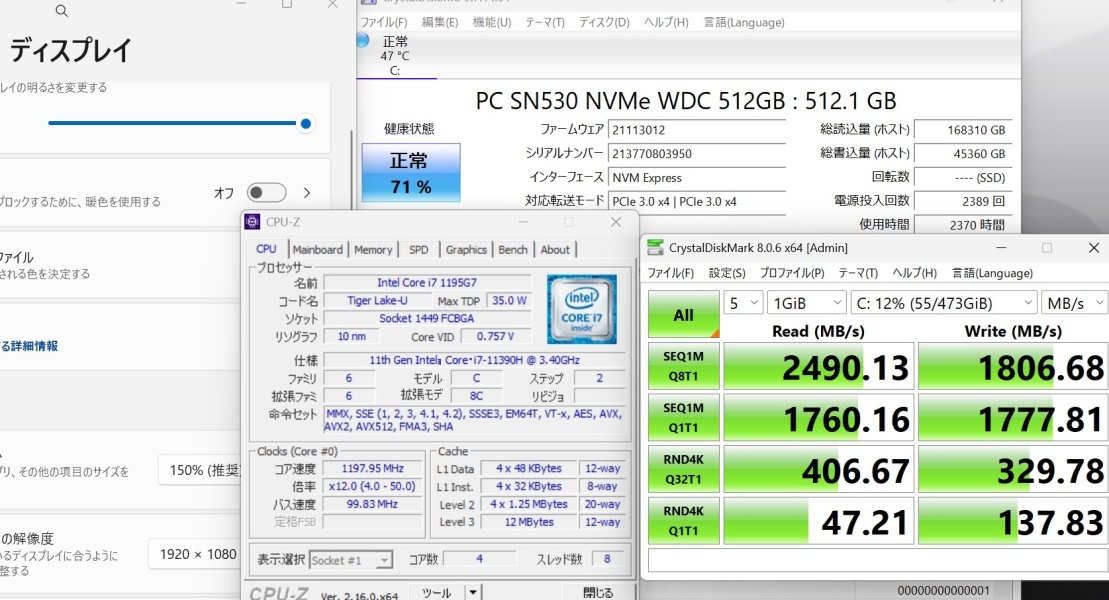The width and height of the screenshot is (1109, 600).
Task: Open the ツール dropdown arrow in CPU-Z
Action: (473, 592)
